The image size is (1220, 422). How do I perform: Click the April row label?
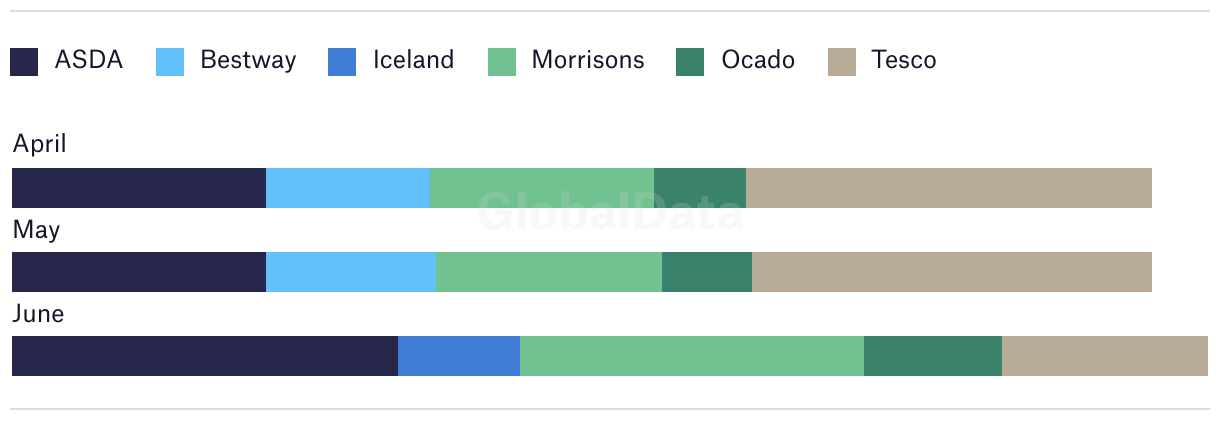40,145
